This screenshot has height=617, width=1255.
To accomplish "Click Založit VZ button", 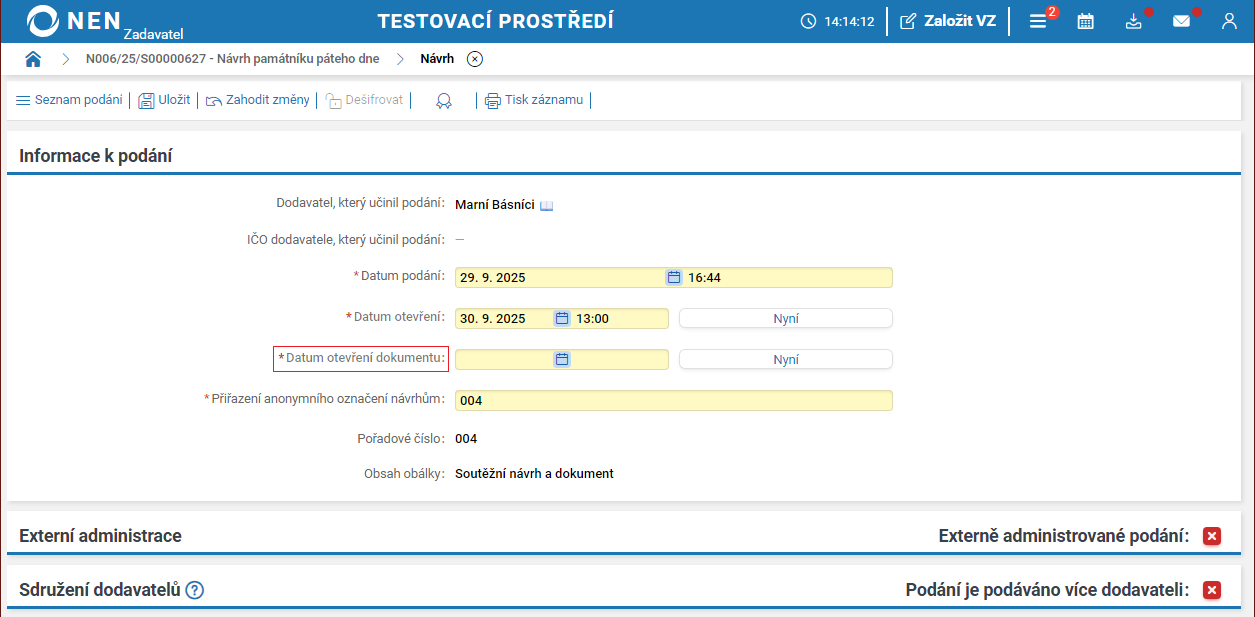I will pos(948,21).
